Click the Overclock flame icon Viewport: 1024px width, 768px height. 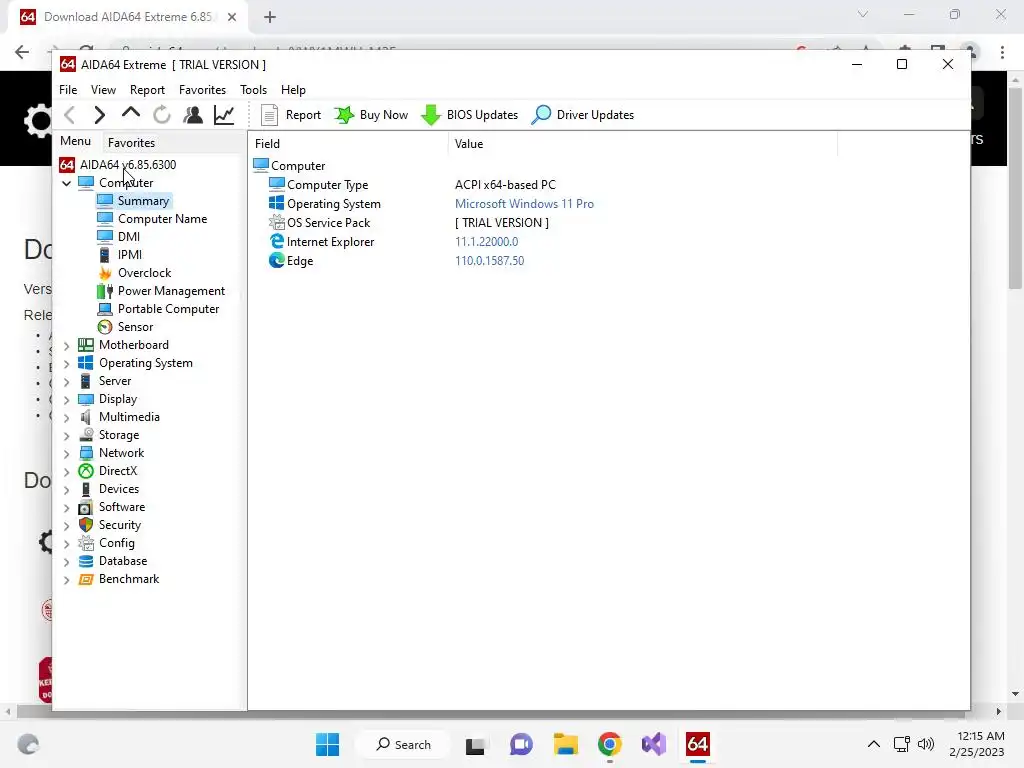[104, 273]
